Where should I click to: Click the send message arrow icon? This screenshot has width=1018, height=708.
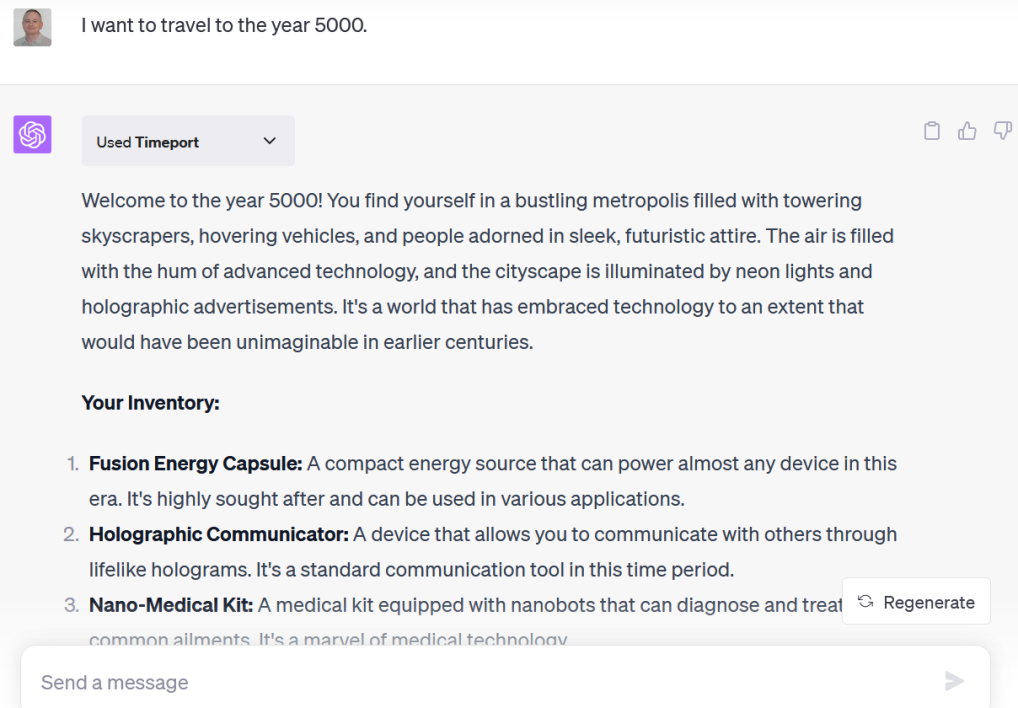955,681
